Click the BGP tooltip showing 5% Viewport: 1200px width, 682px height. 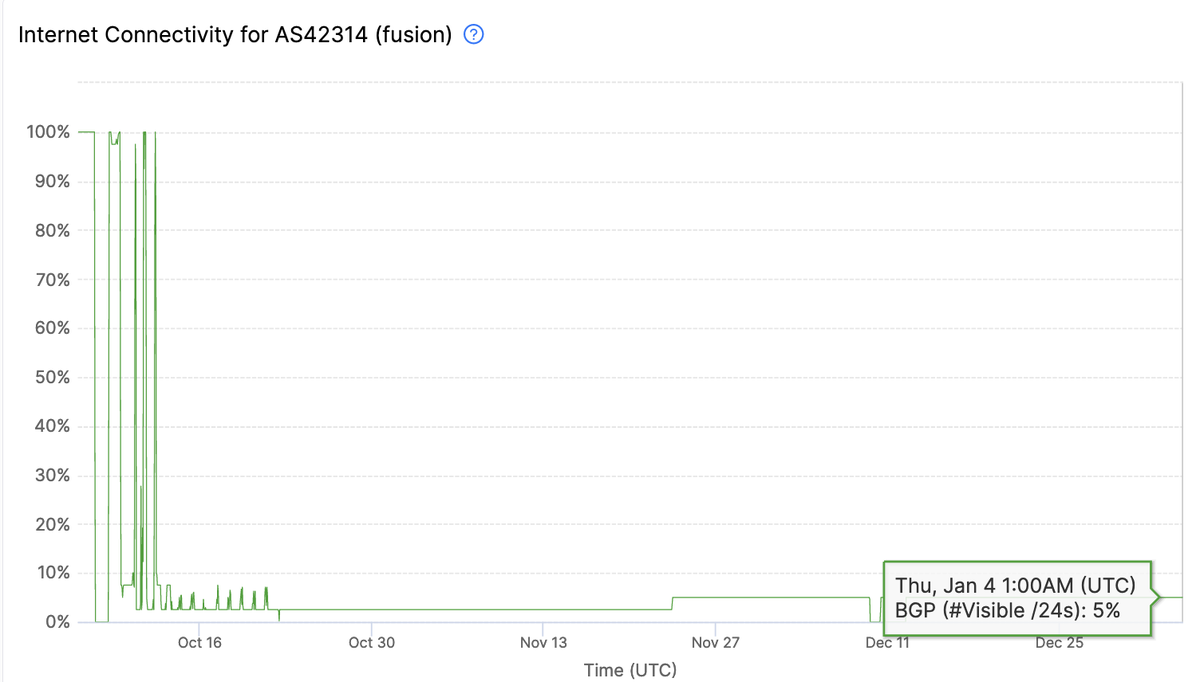pos(1016,598)
